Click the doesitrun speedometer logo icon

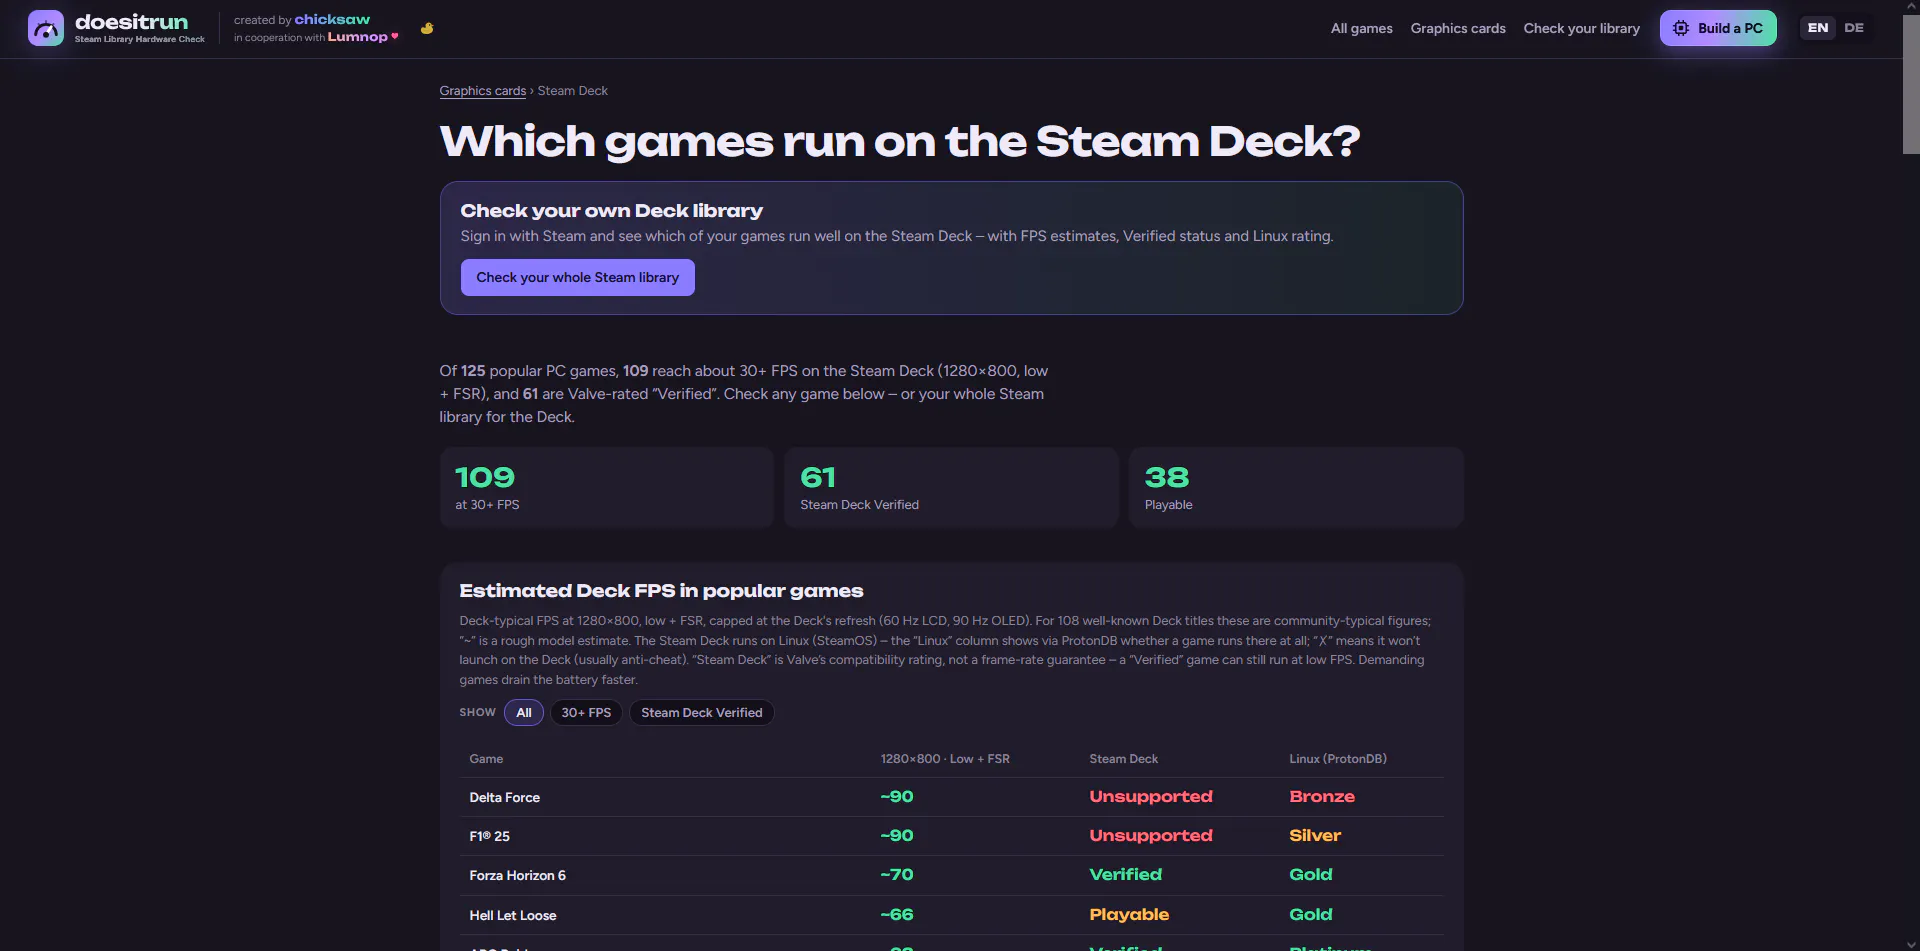[46, 28]
